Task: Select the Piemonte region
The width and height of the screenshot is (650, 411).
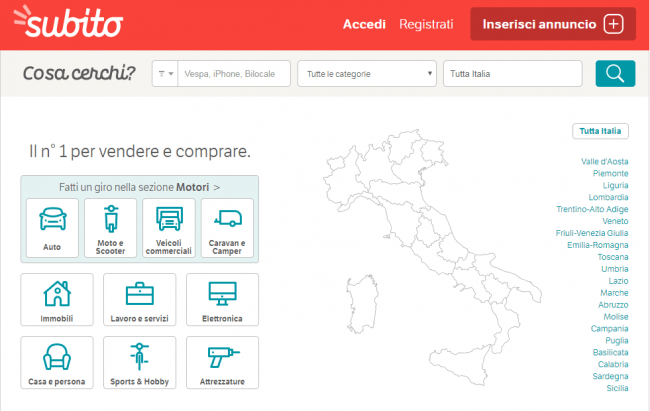Action: click(610, 173)
